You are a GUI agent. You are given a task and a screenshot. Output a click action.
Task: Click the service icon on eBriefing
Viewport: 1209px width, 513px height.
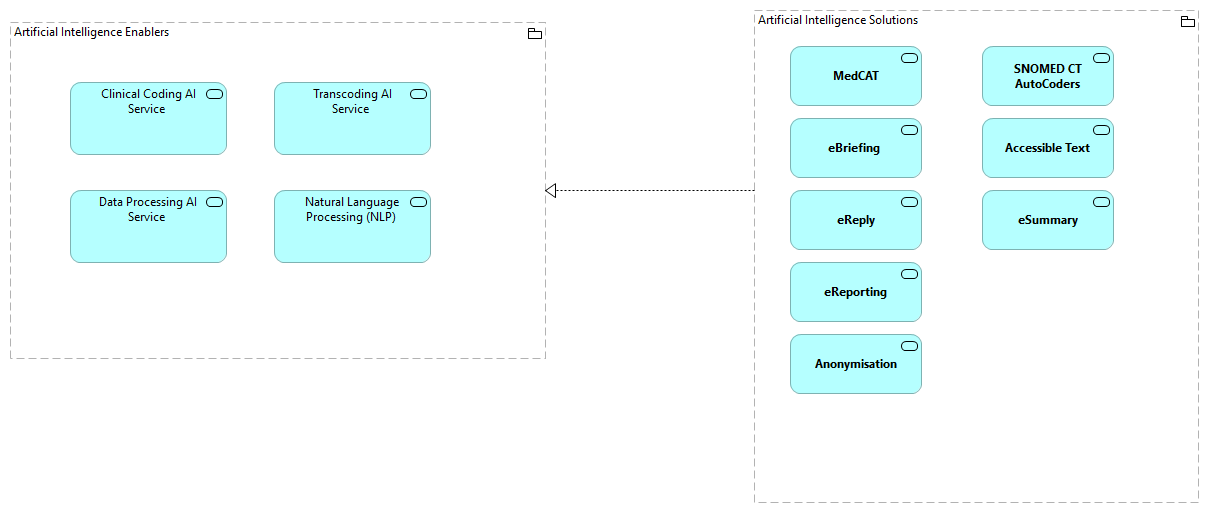click(909, 130)
